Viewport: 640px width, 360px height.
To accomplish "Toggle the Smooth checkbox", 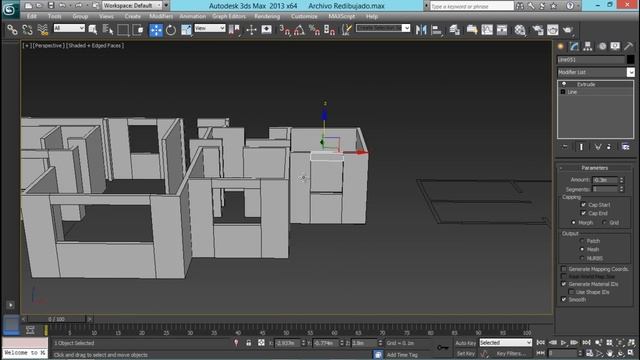I will click(x=564, y=300).
